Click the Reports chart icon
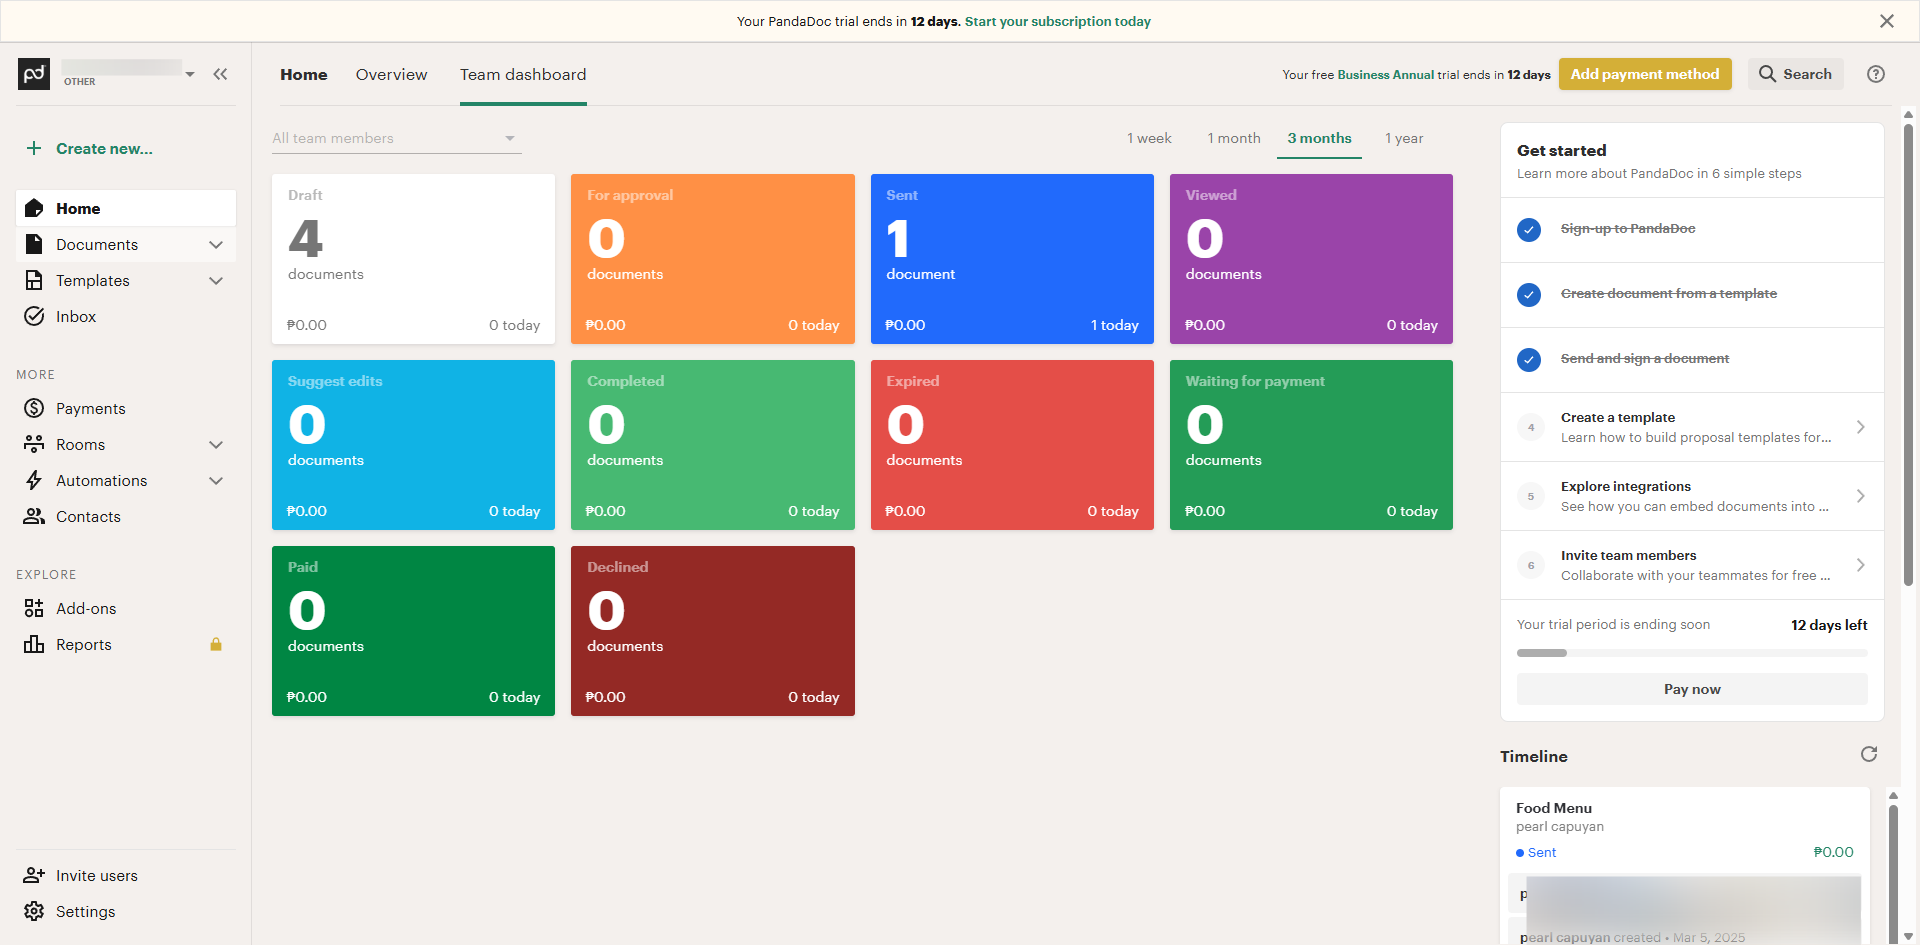Viewport: 1920px width, 945px height. click(x=34, y=644)
